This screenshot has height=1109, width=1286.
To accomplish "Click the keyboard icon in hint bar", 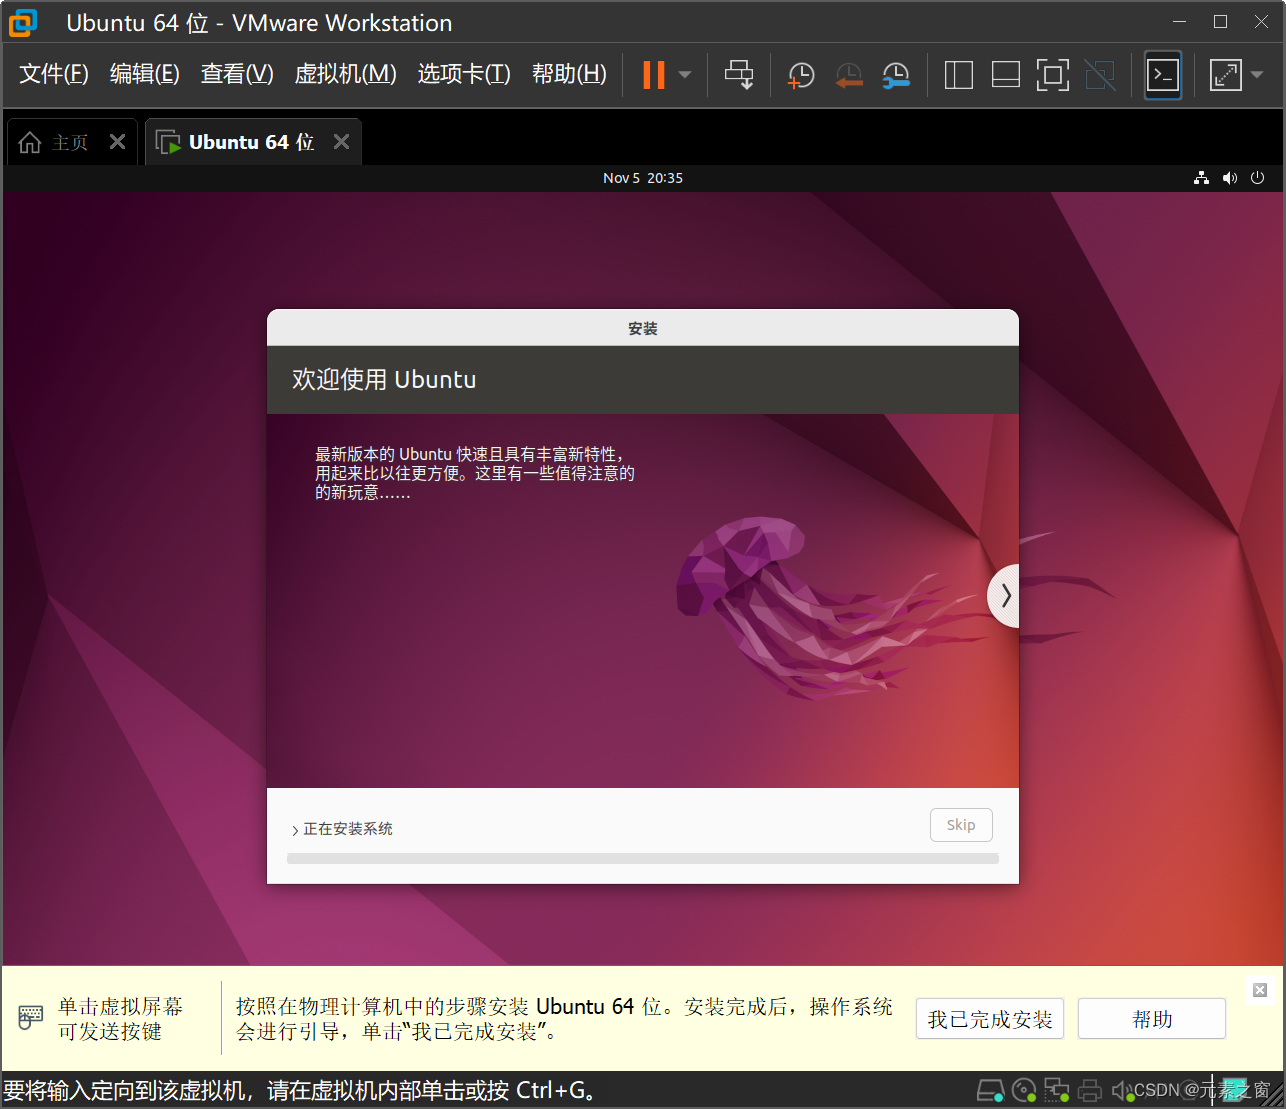I will pyautogui.click(x=31, y=1018).
